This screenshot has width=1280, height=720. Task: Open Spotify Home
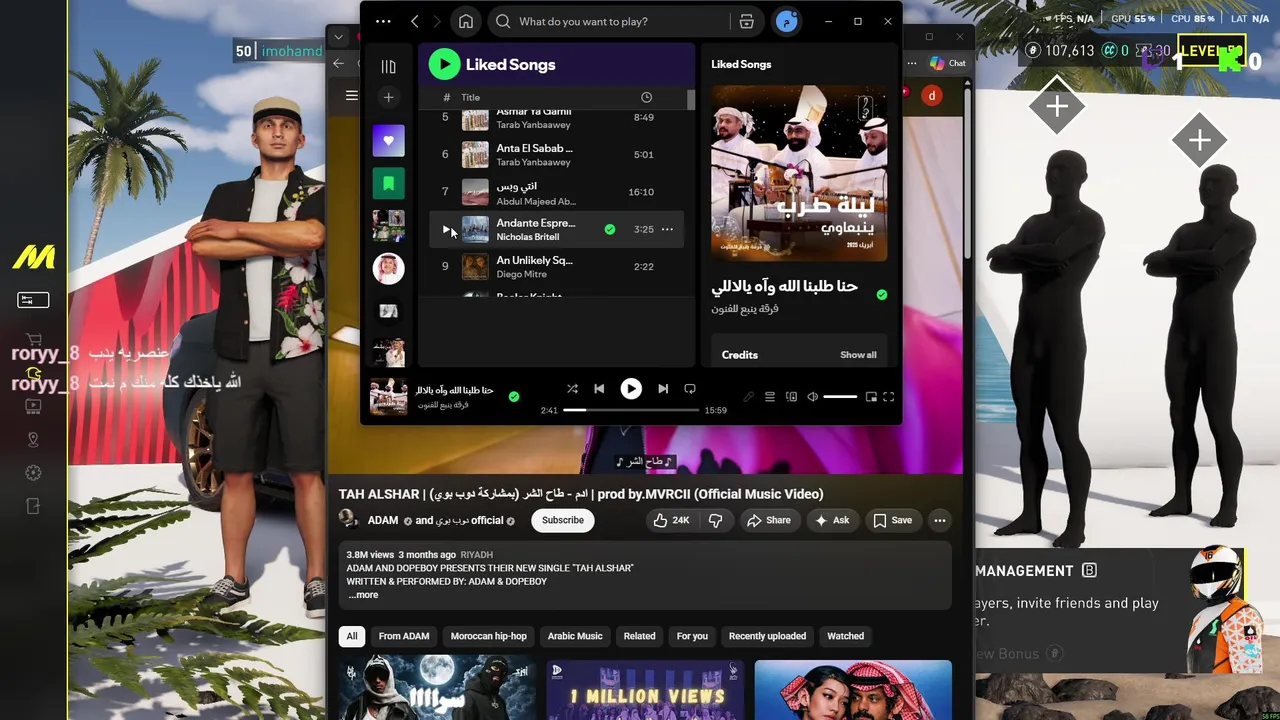[466, 21]
